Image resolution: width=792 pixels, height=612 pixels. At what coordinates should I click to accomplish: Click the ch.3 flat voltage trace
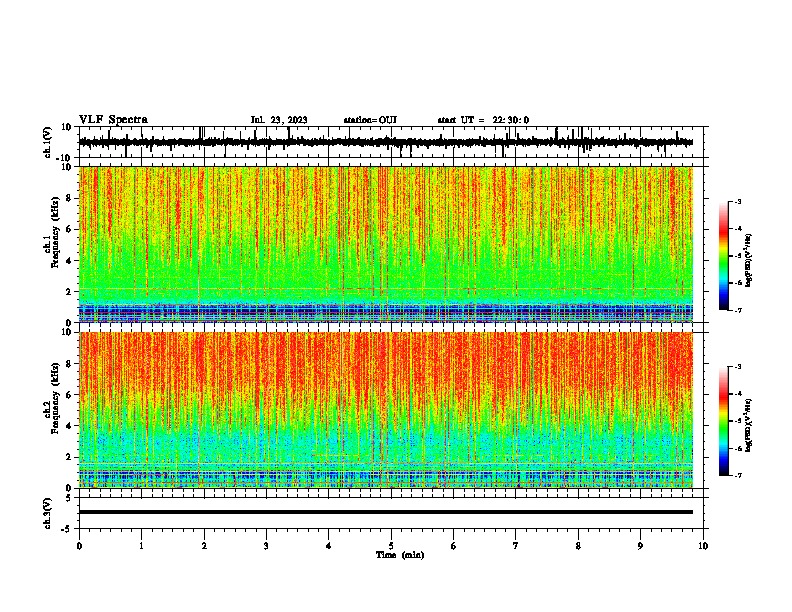tap(386, 512)
